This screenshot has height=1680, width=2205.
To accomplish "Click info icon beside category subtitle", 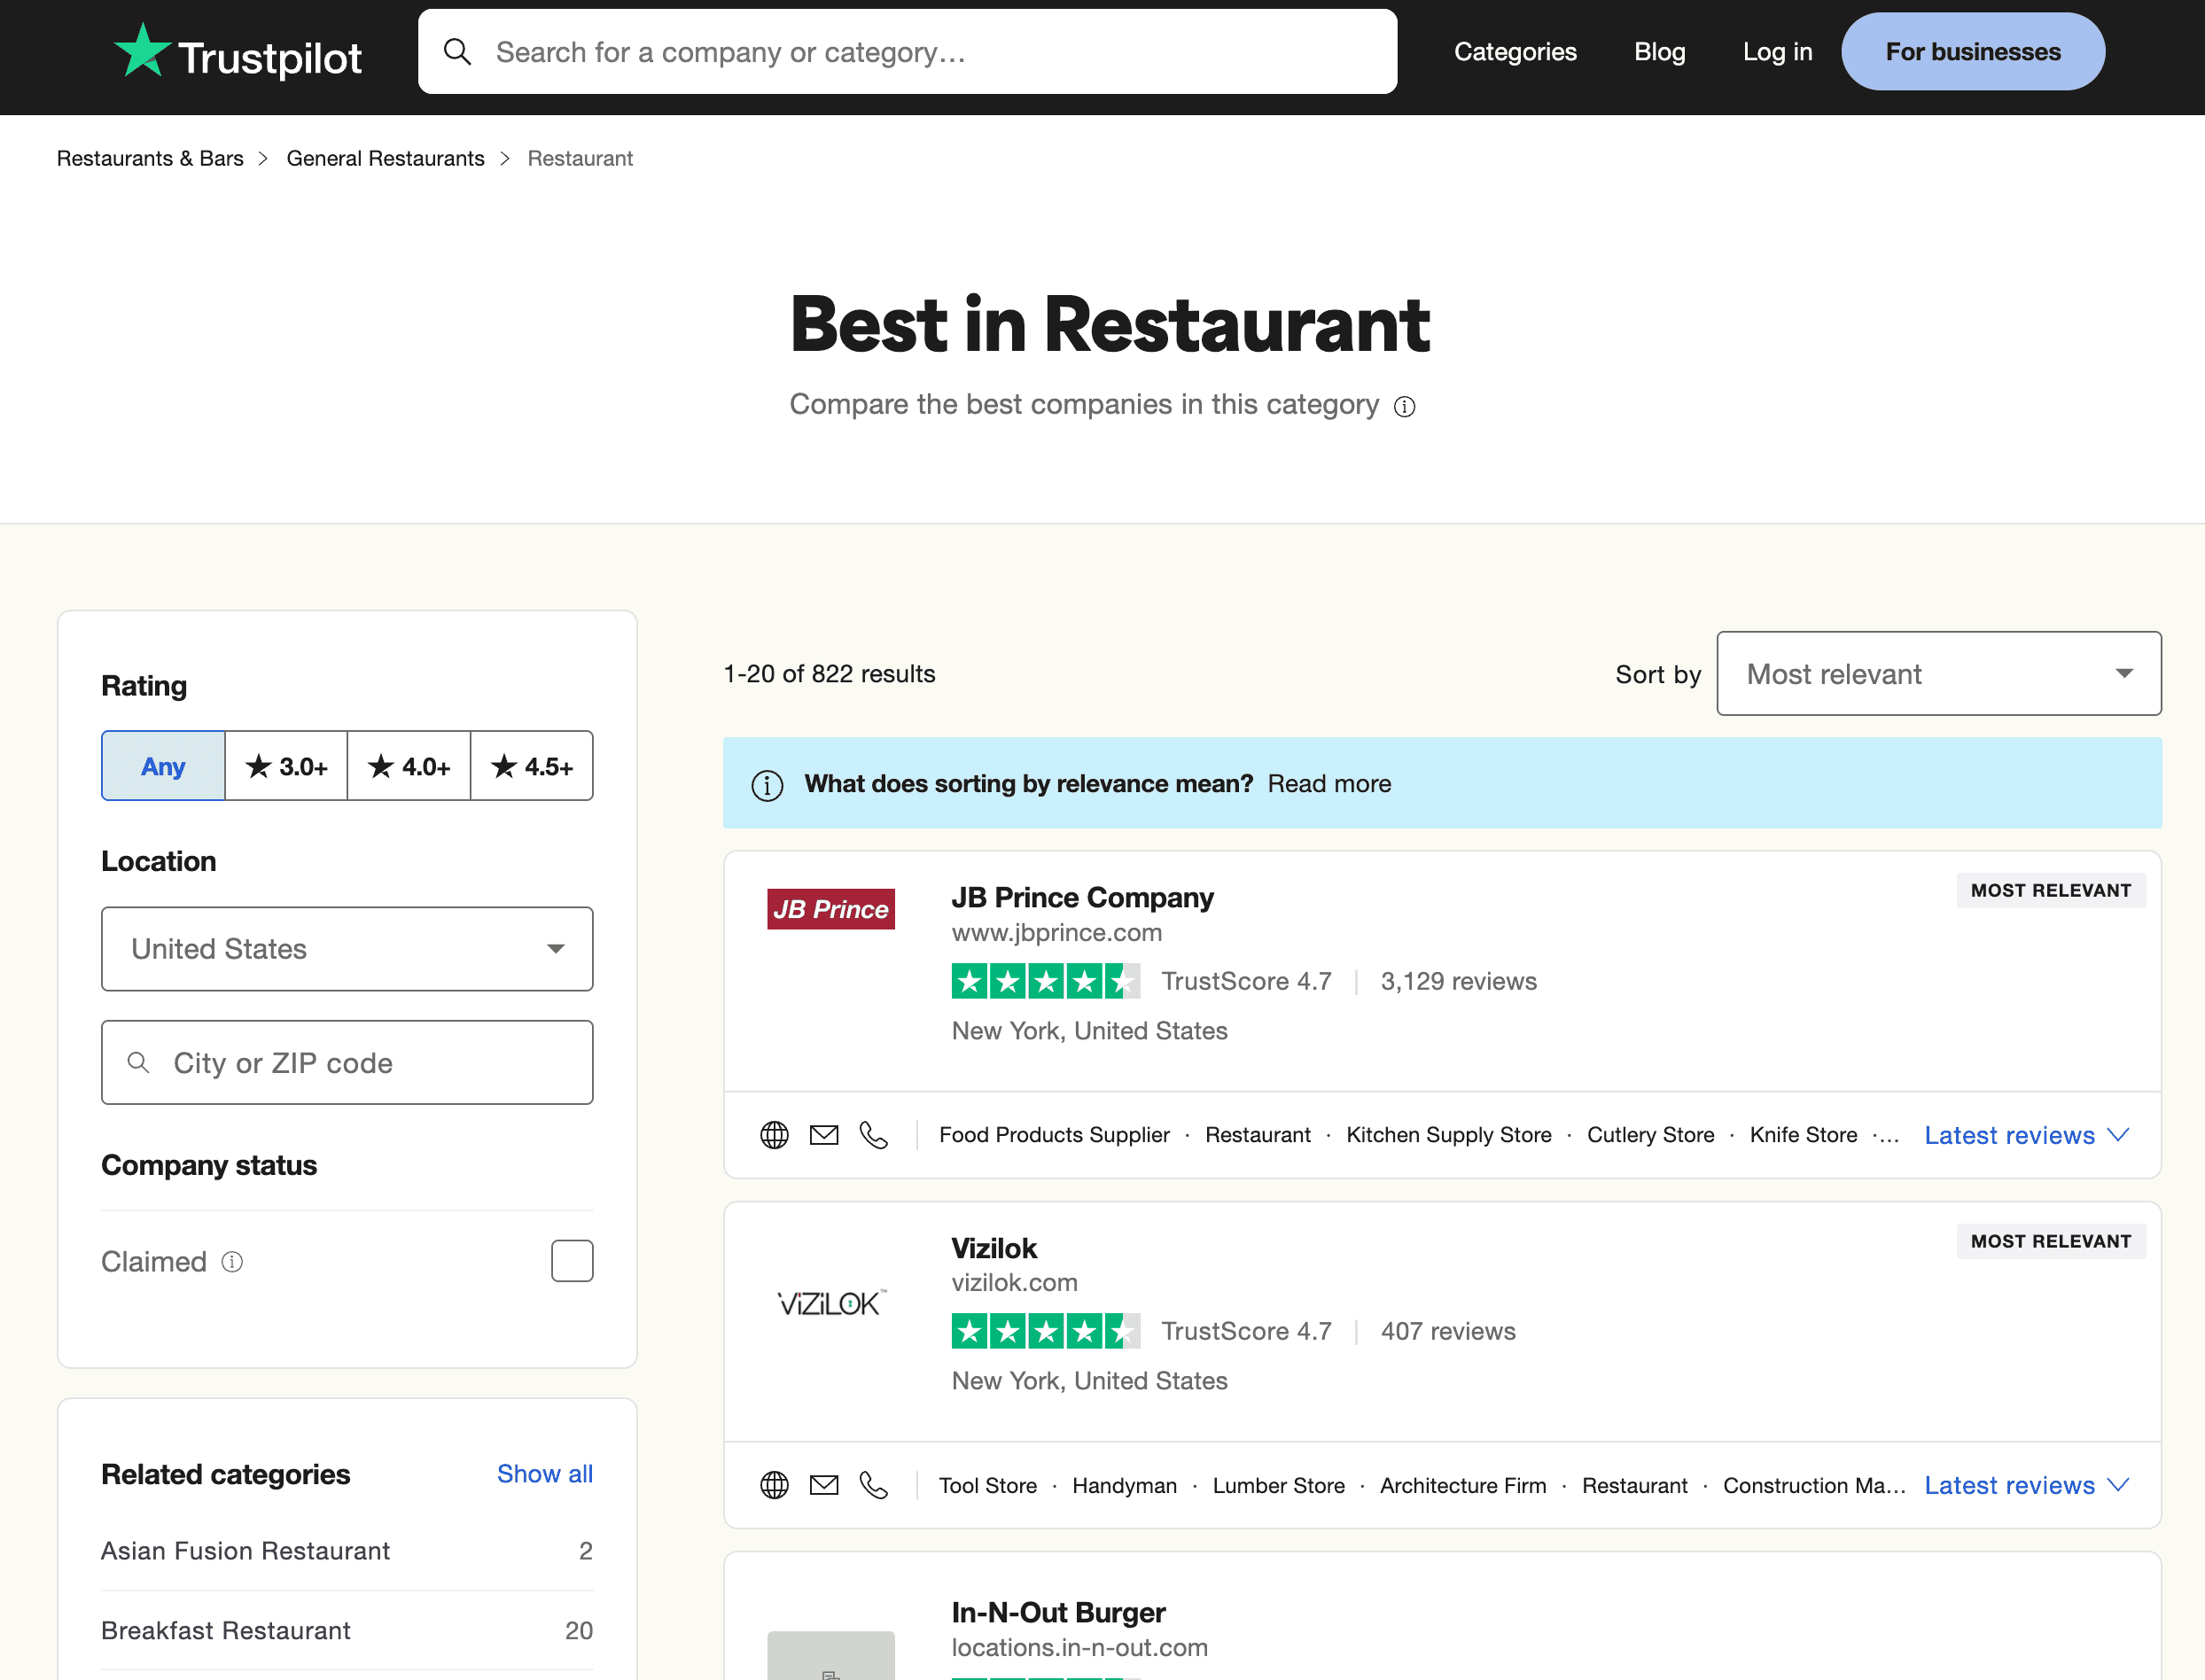I will (1405, 406).
